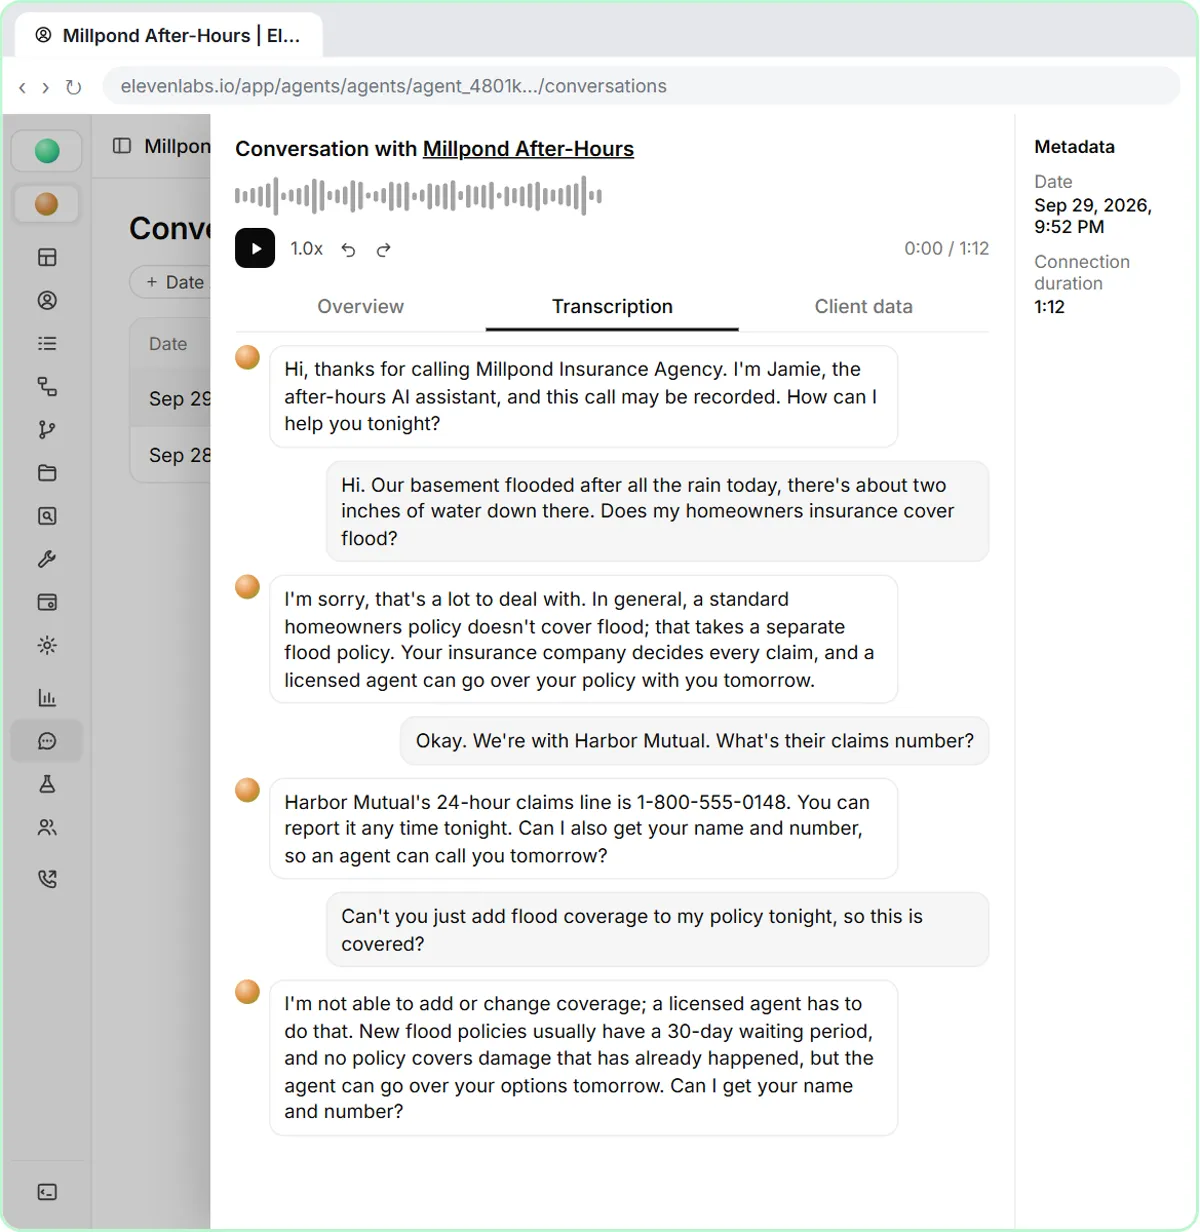Open the wrench tools icon in the sidebar
Screen dimensions: 1200x1232
[x=47, y=559]
